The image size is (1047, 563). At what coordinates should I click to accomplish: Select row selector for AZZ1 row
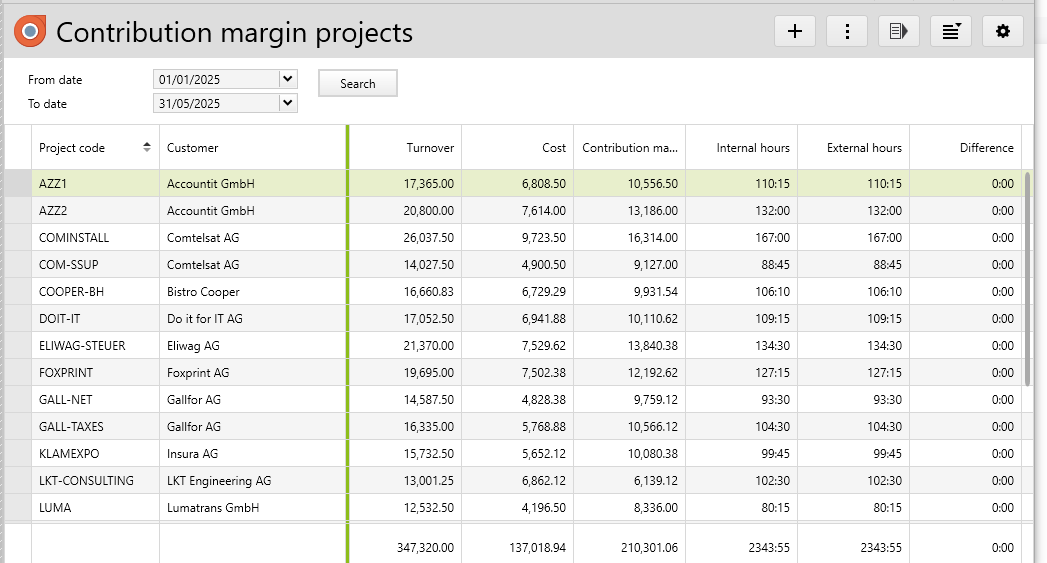pos(18,184)
